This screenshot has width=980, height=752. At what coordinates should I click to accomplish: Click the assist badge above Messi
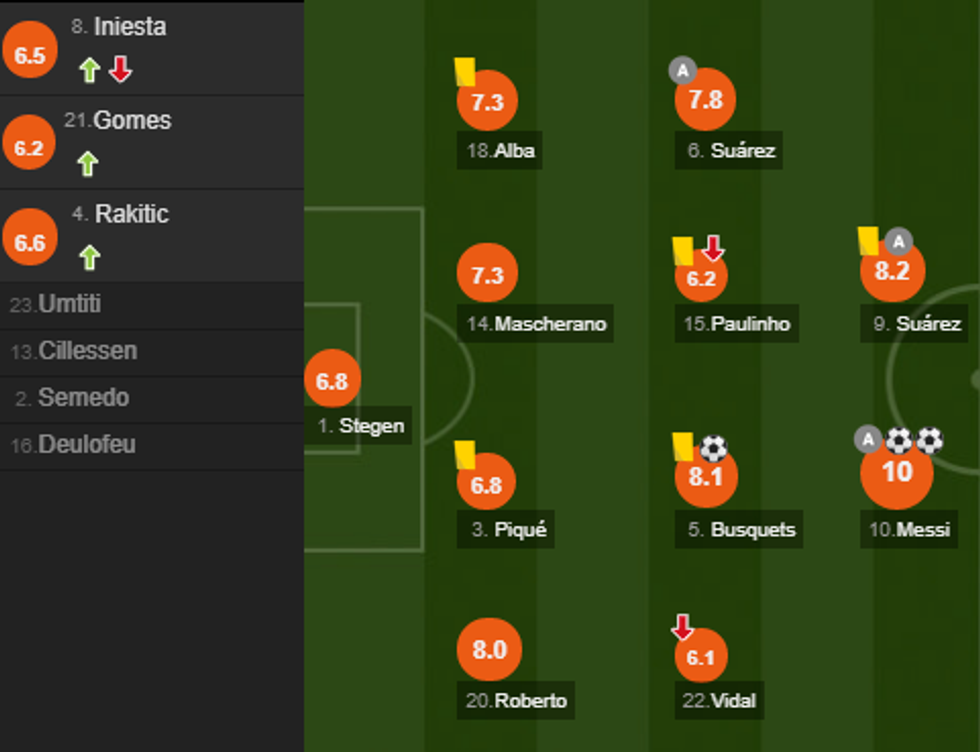(x=867, y=439)
